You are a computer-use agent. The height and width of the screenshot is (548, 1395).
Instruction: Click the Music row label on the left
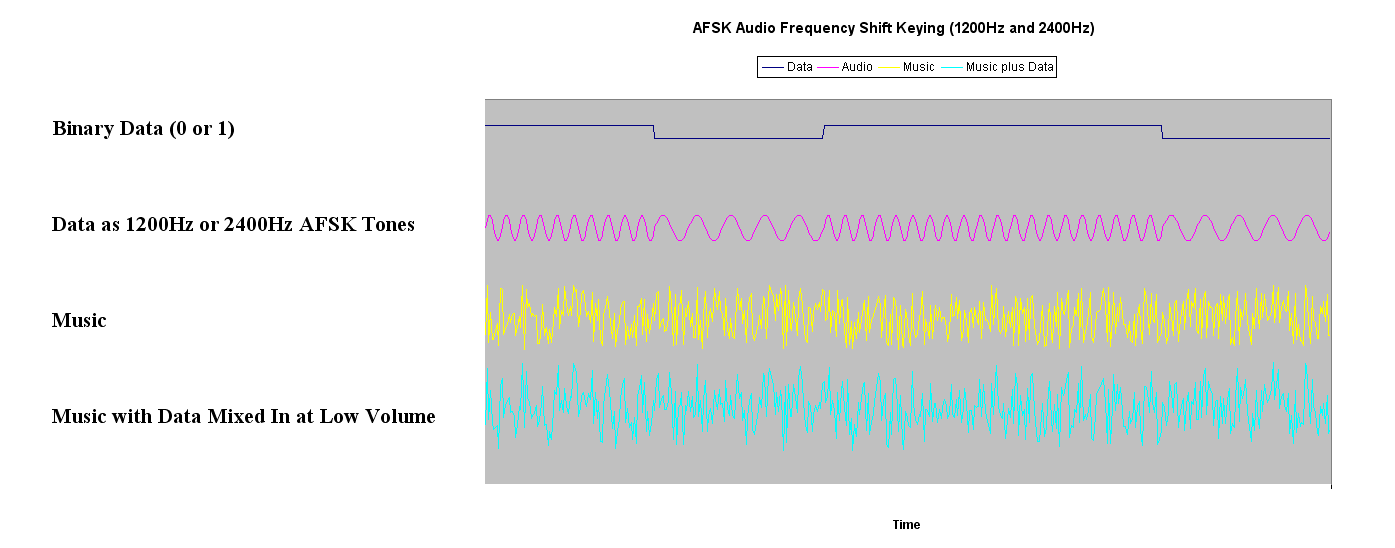(x=79, y=321)
